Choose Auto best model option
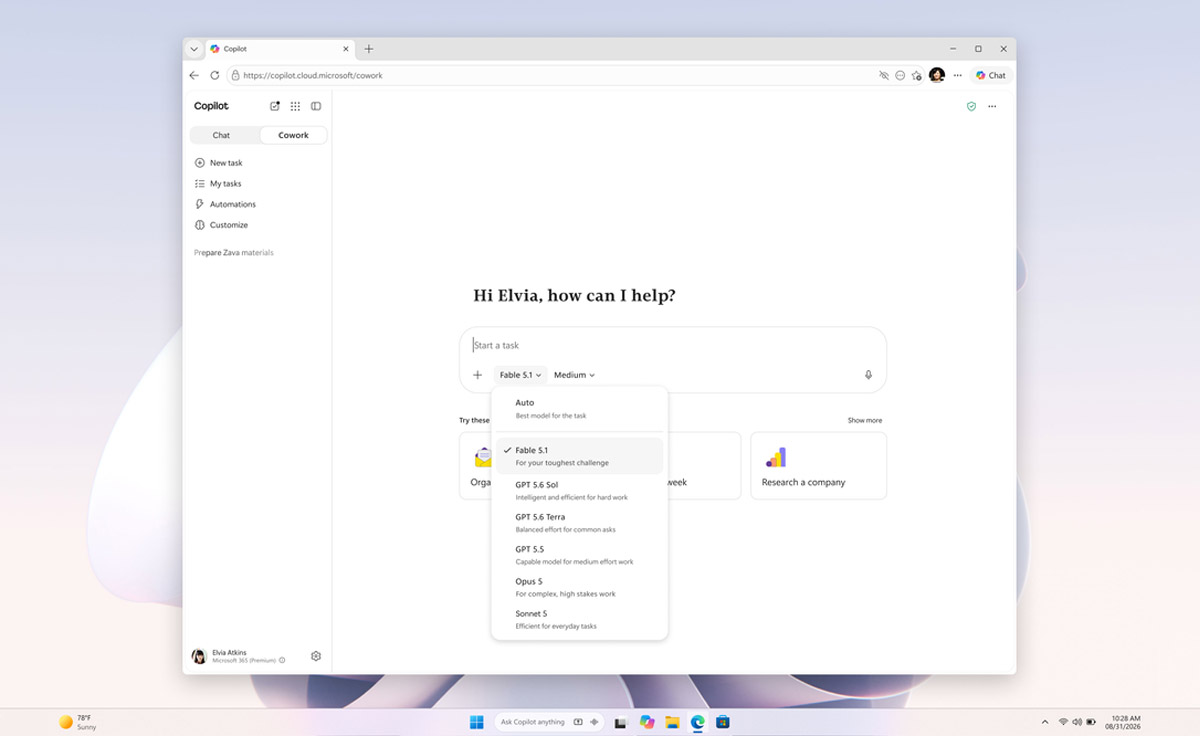The width and height of the screenshot is (1200, 736). (579, 408)
